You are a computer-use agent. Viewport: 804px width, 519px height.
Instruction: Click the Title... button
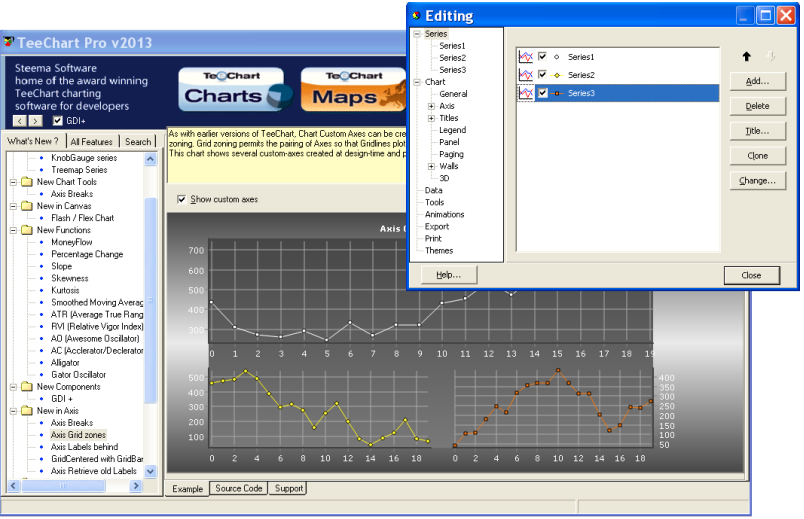(x=757, y=131)
